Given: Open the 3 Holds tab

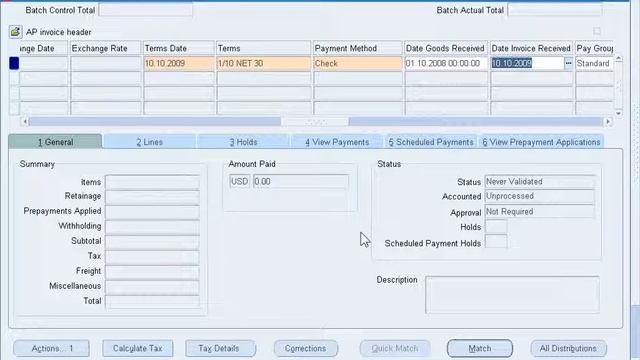Looking at the screenshot, I should tap(243, 142).
